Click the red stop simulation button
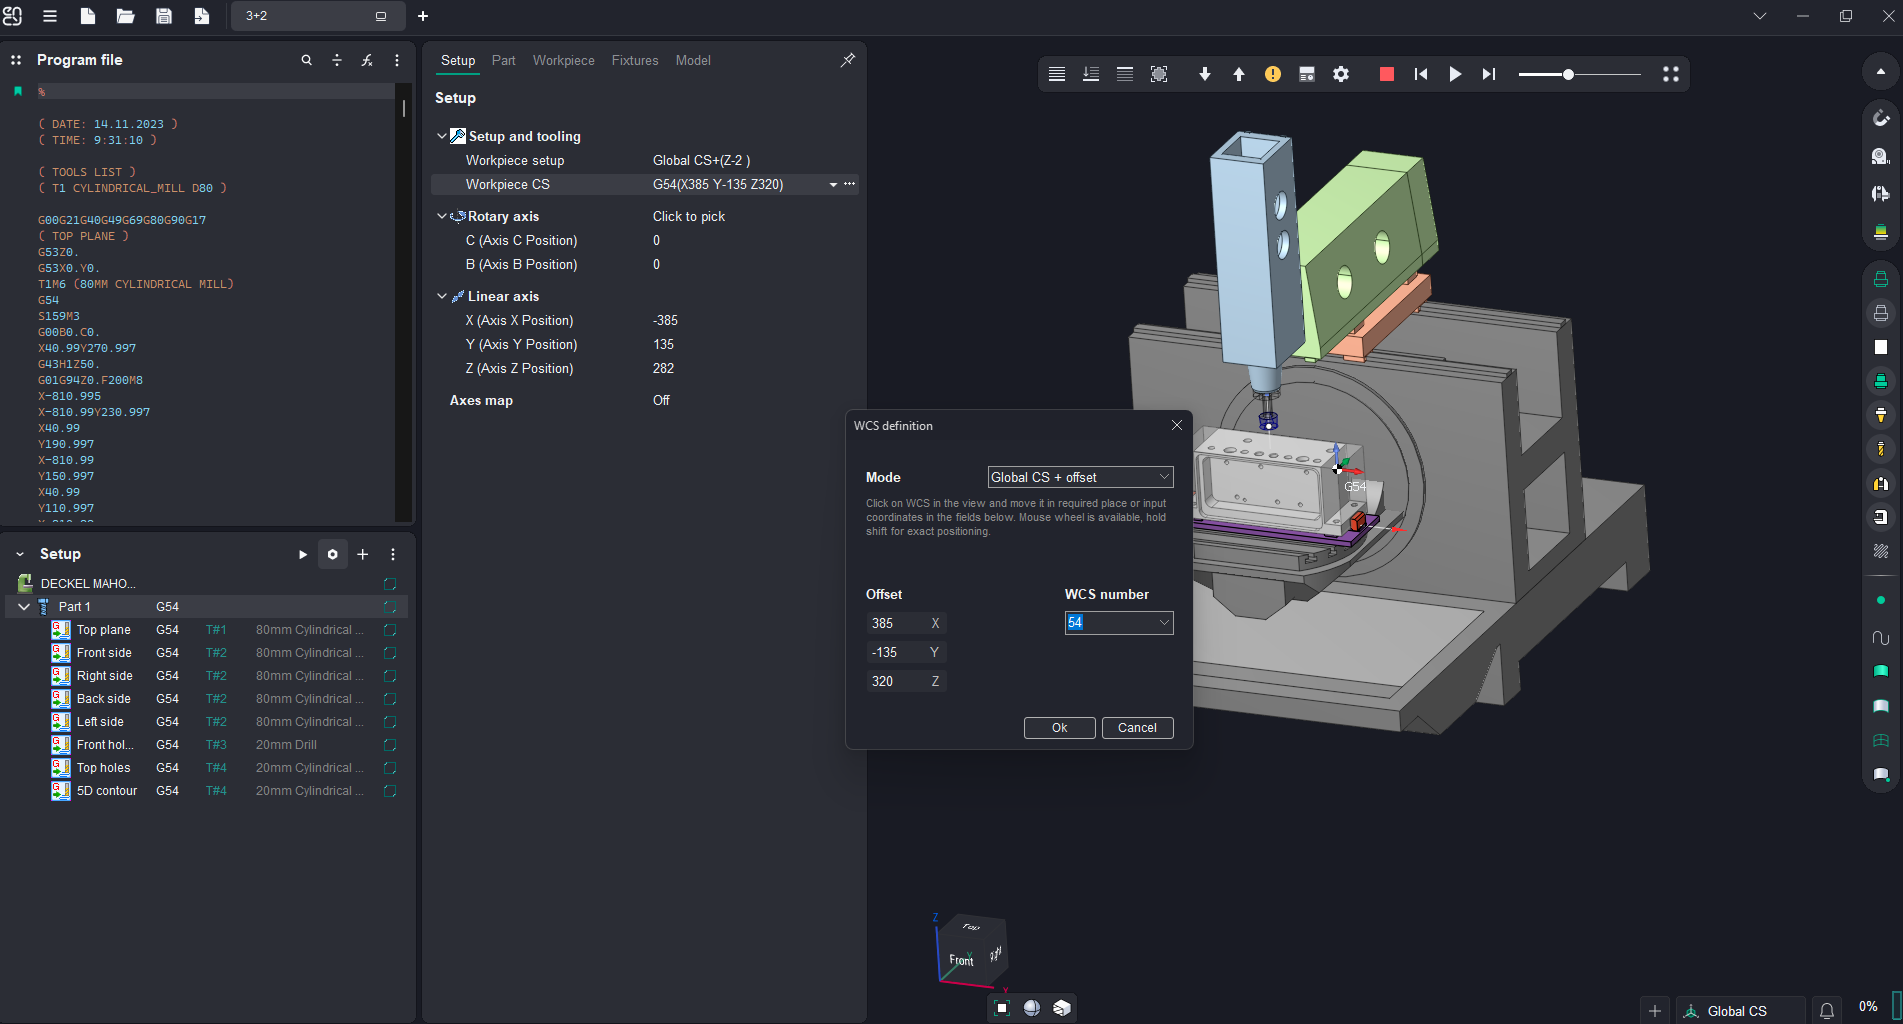 coord(1386,74)
